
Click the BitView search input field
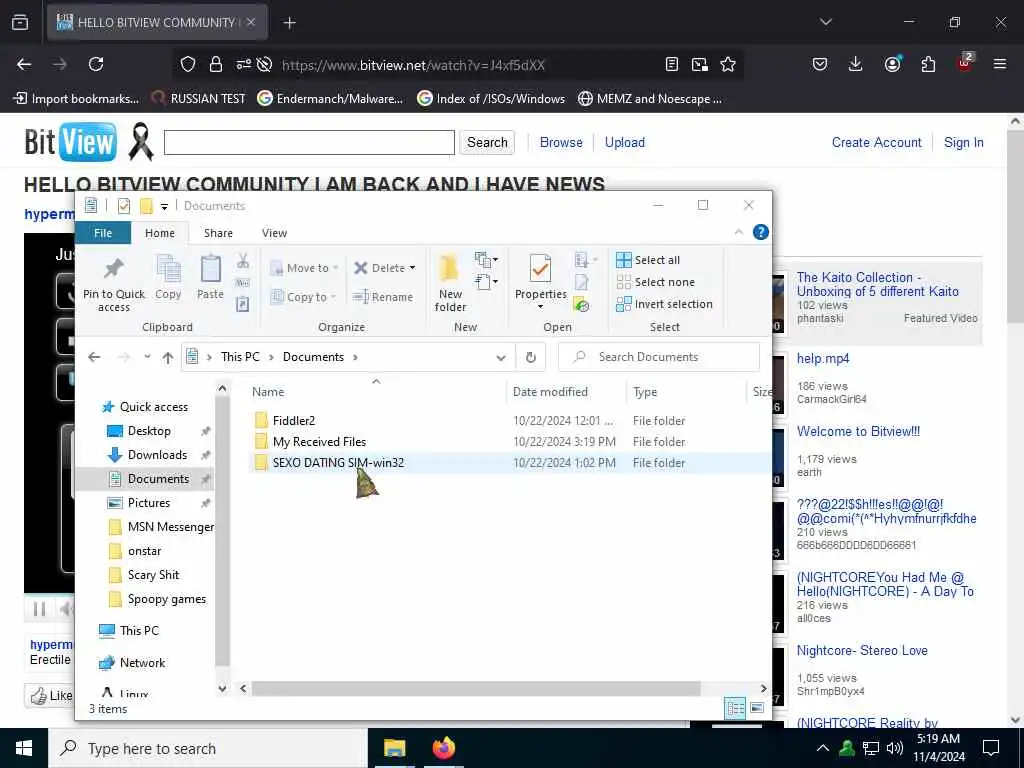click(309, 142)
